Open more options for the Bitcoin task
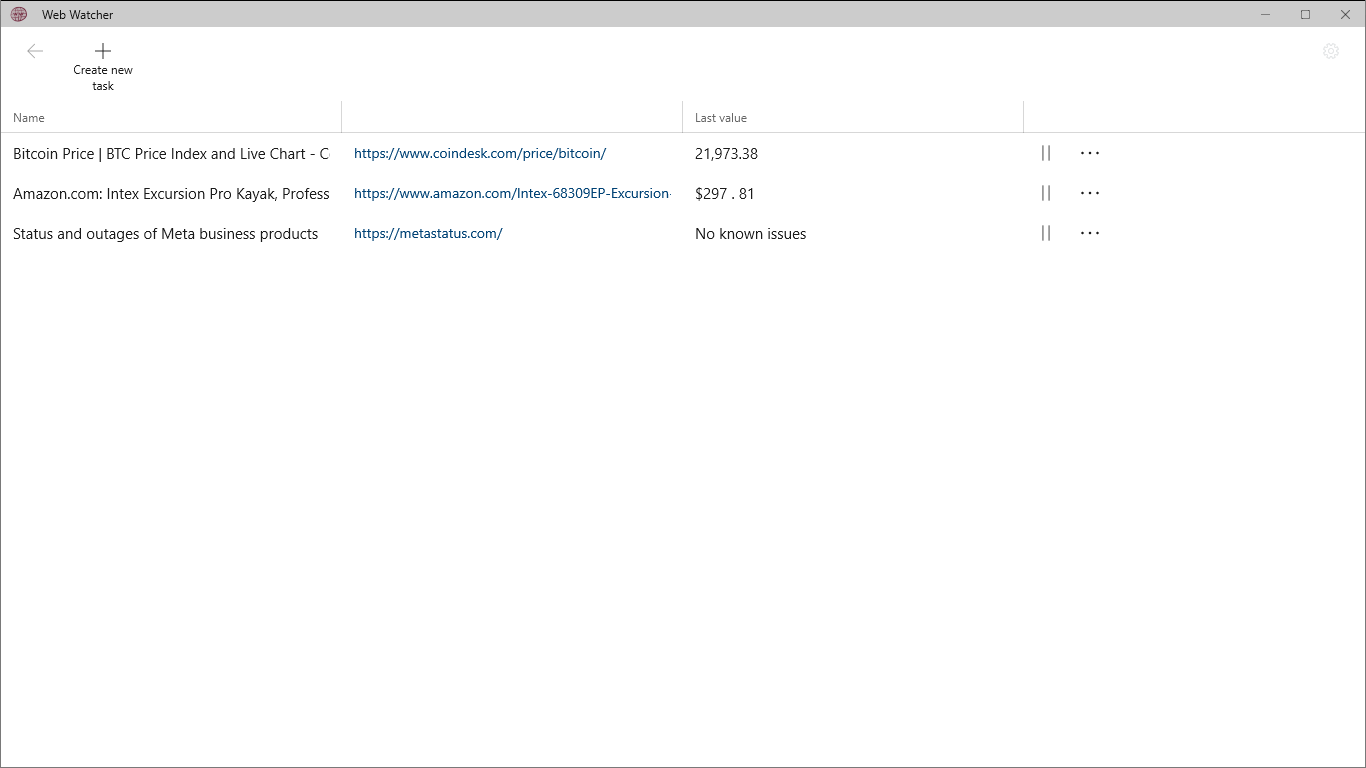This screenshot has height=768, width=1366. coord(1089,153)
